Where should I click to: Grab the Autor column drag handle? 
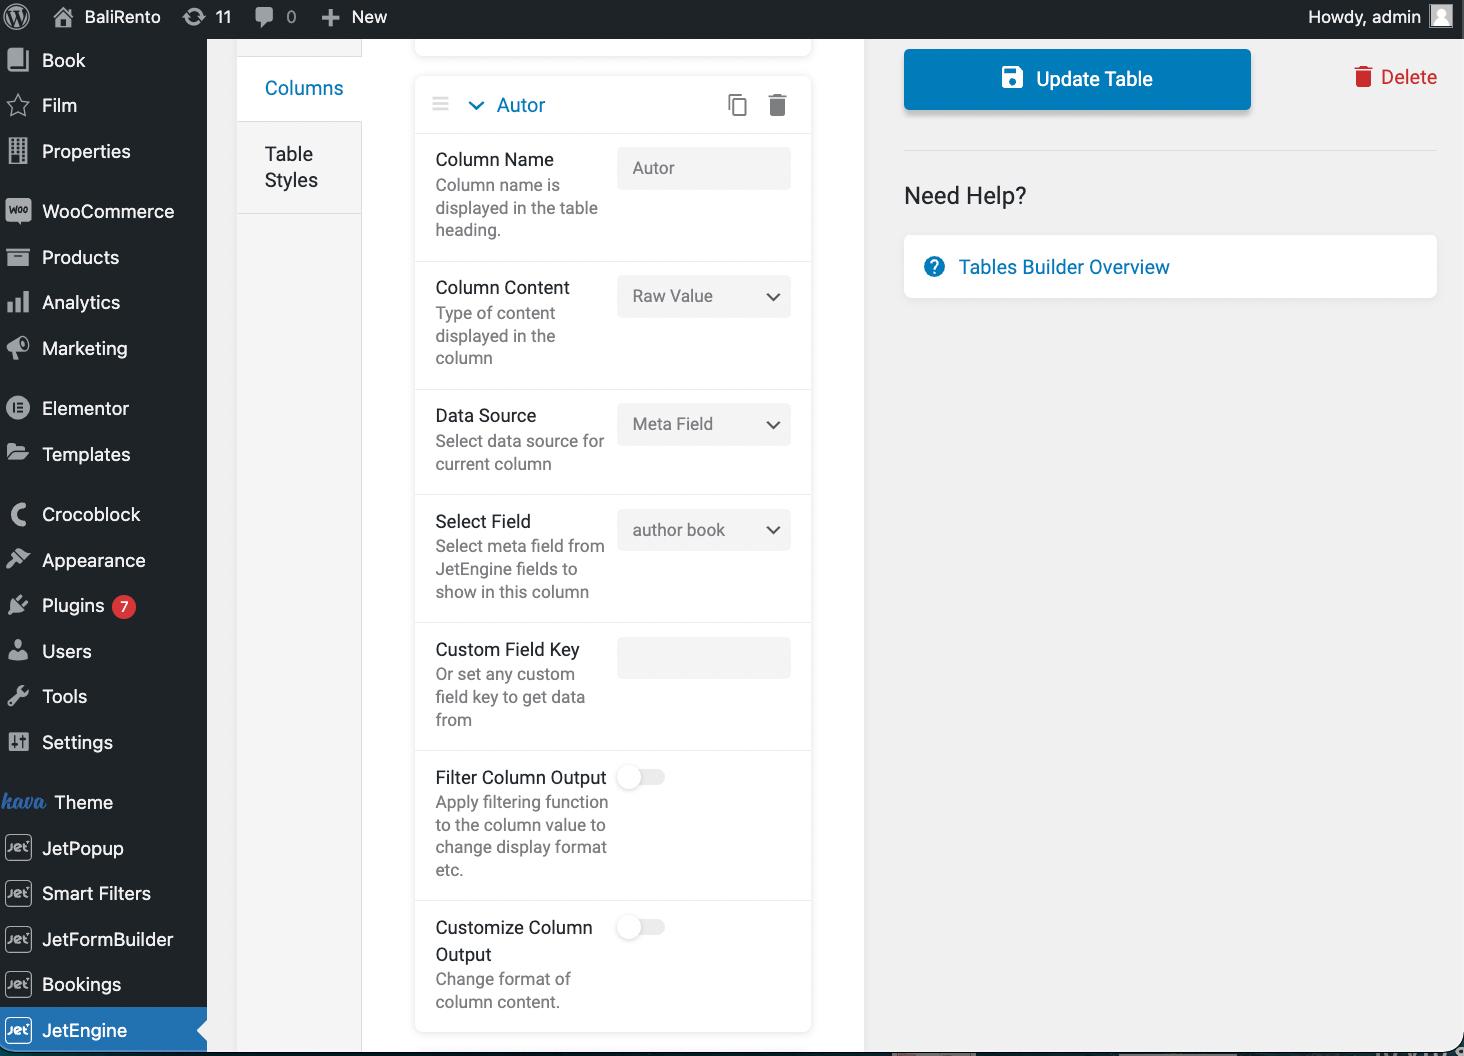(x=440, y=104)
